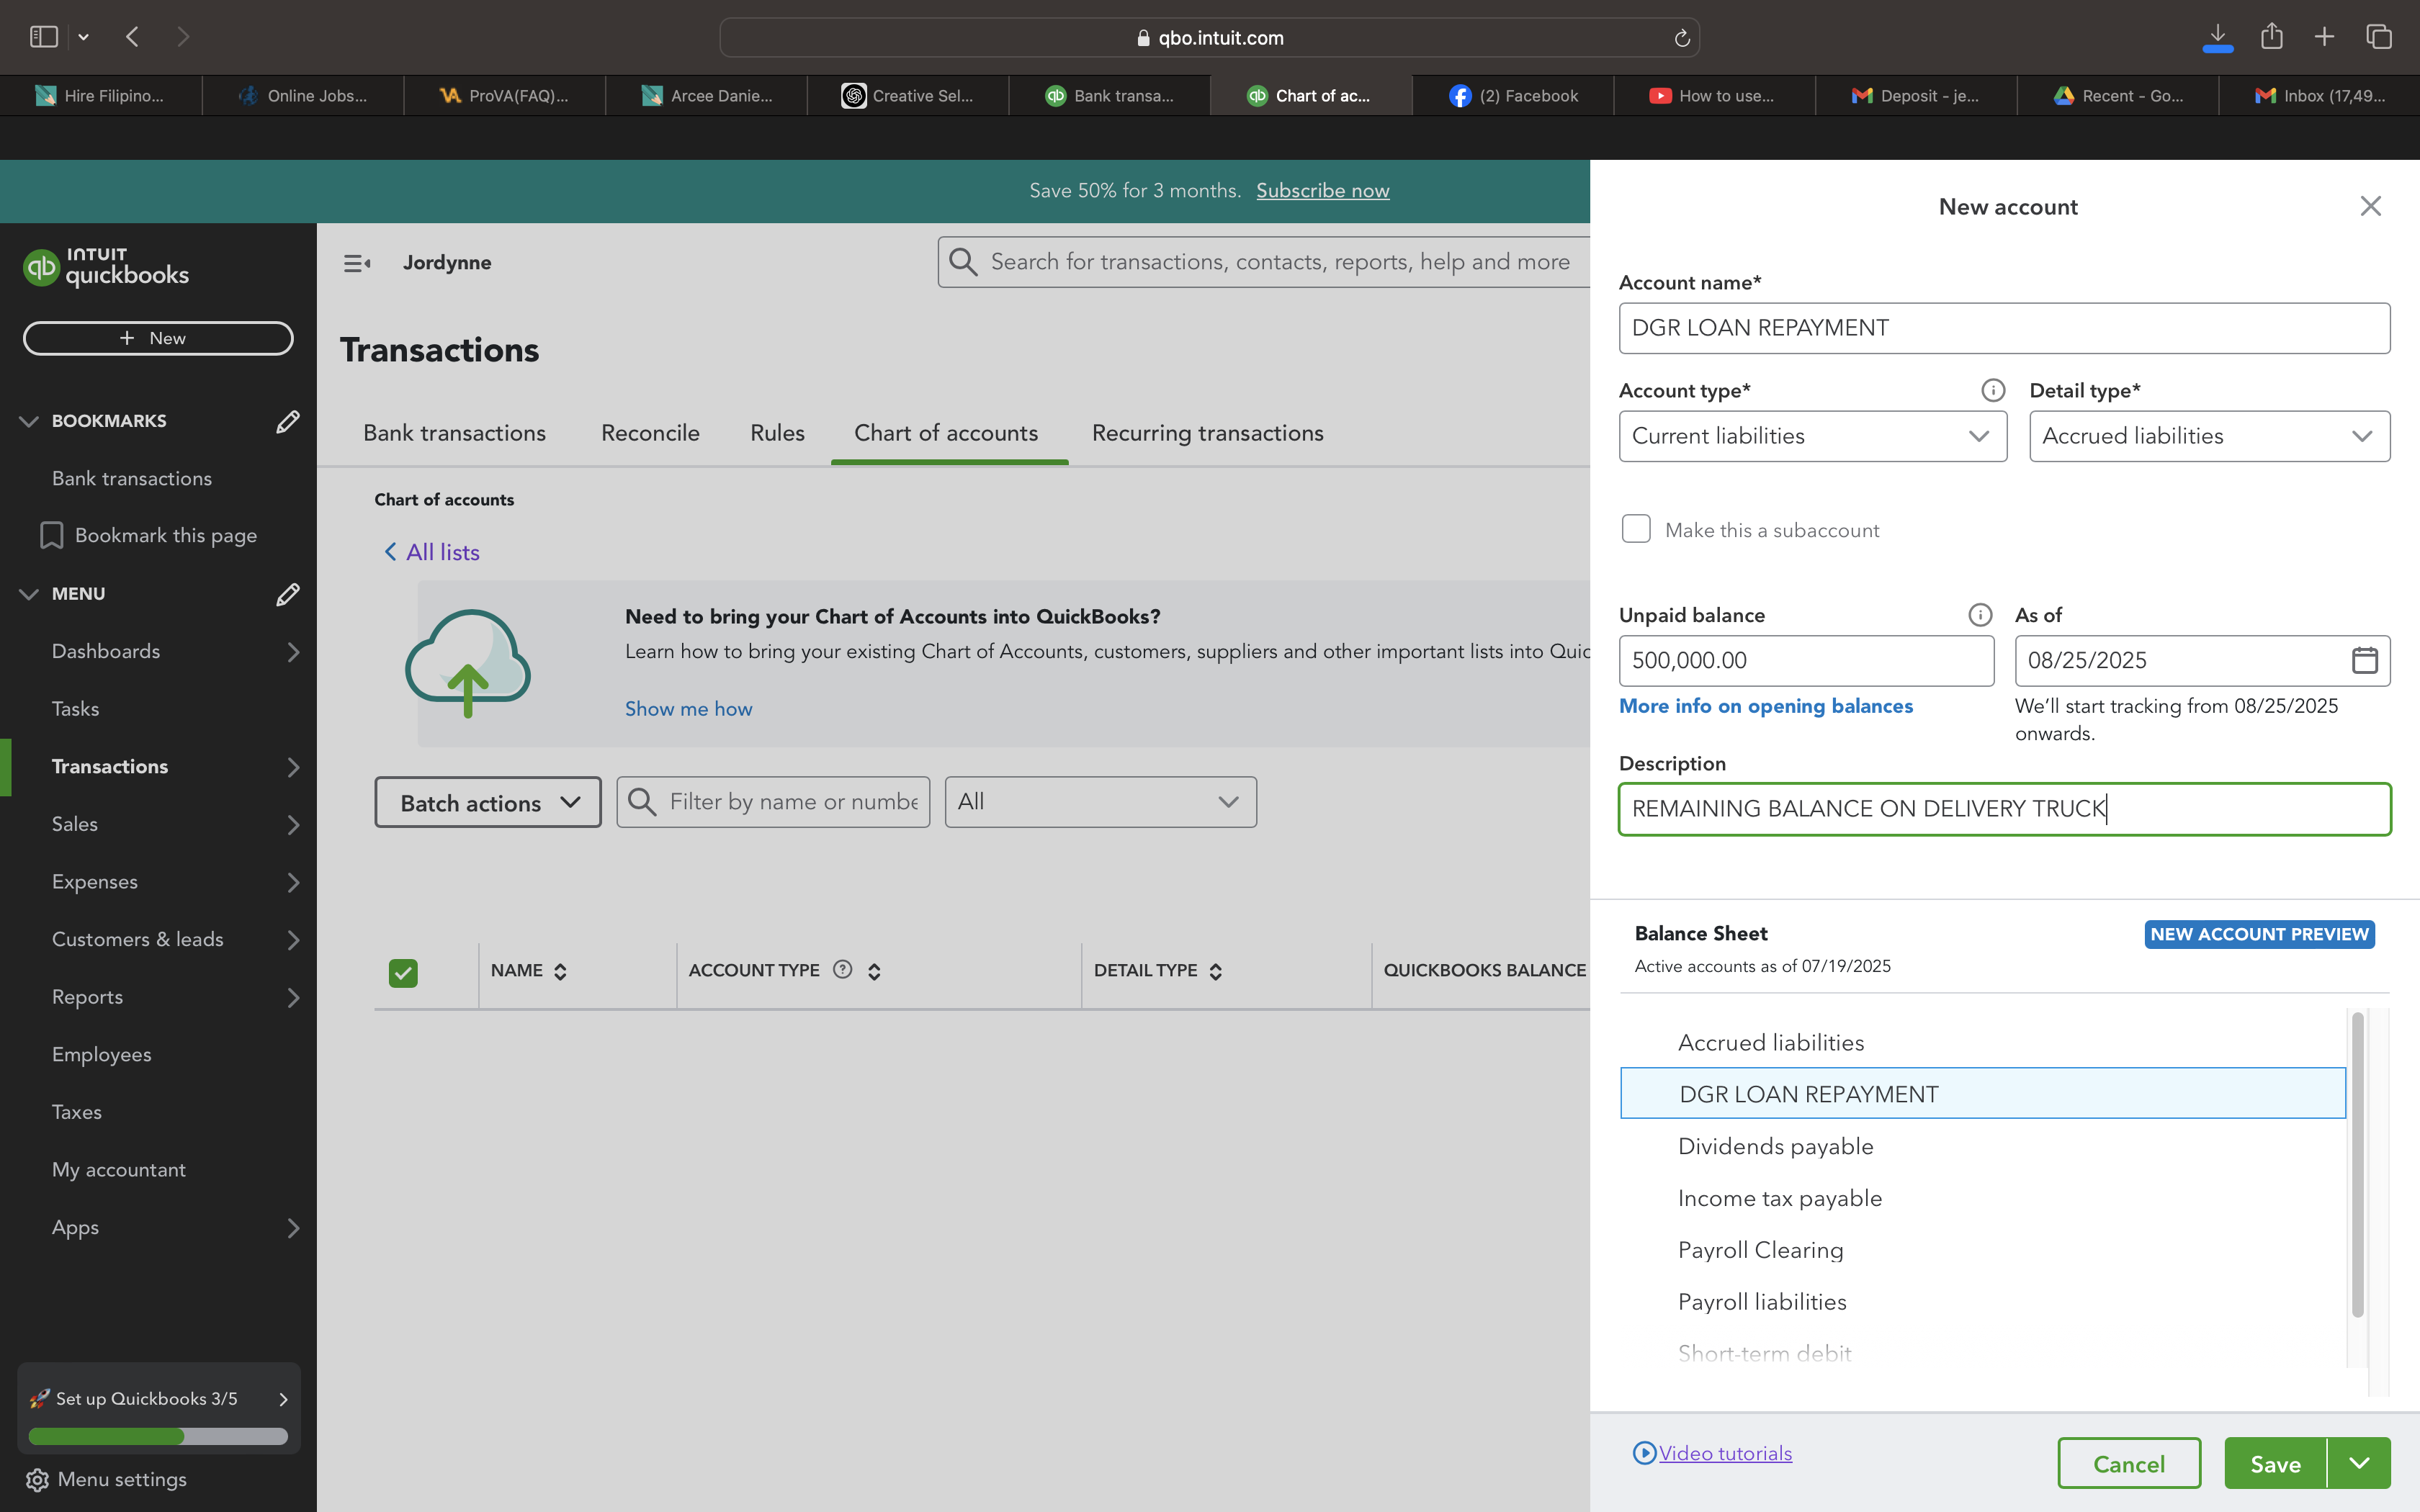Click the + New button

click(158, 338)
